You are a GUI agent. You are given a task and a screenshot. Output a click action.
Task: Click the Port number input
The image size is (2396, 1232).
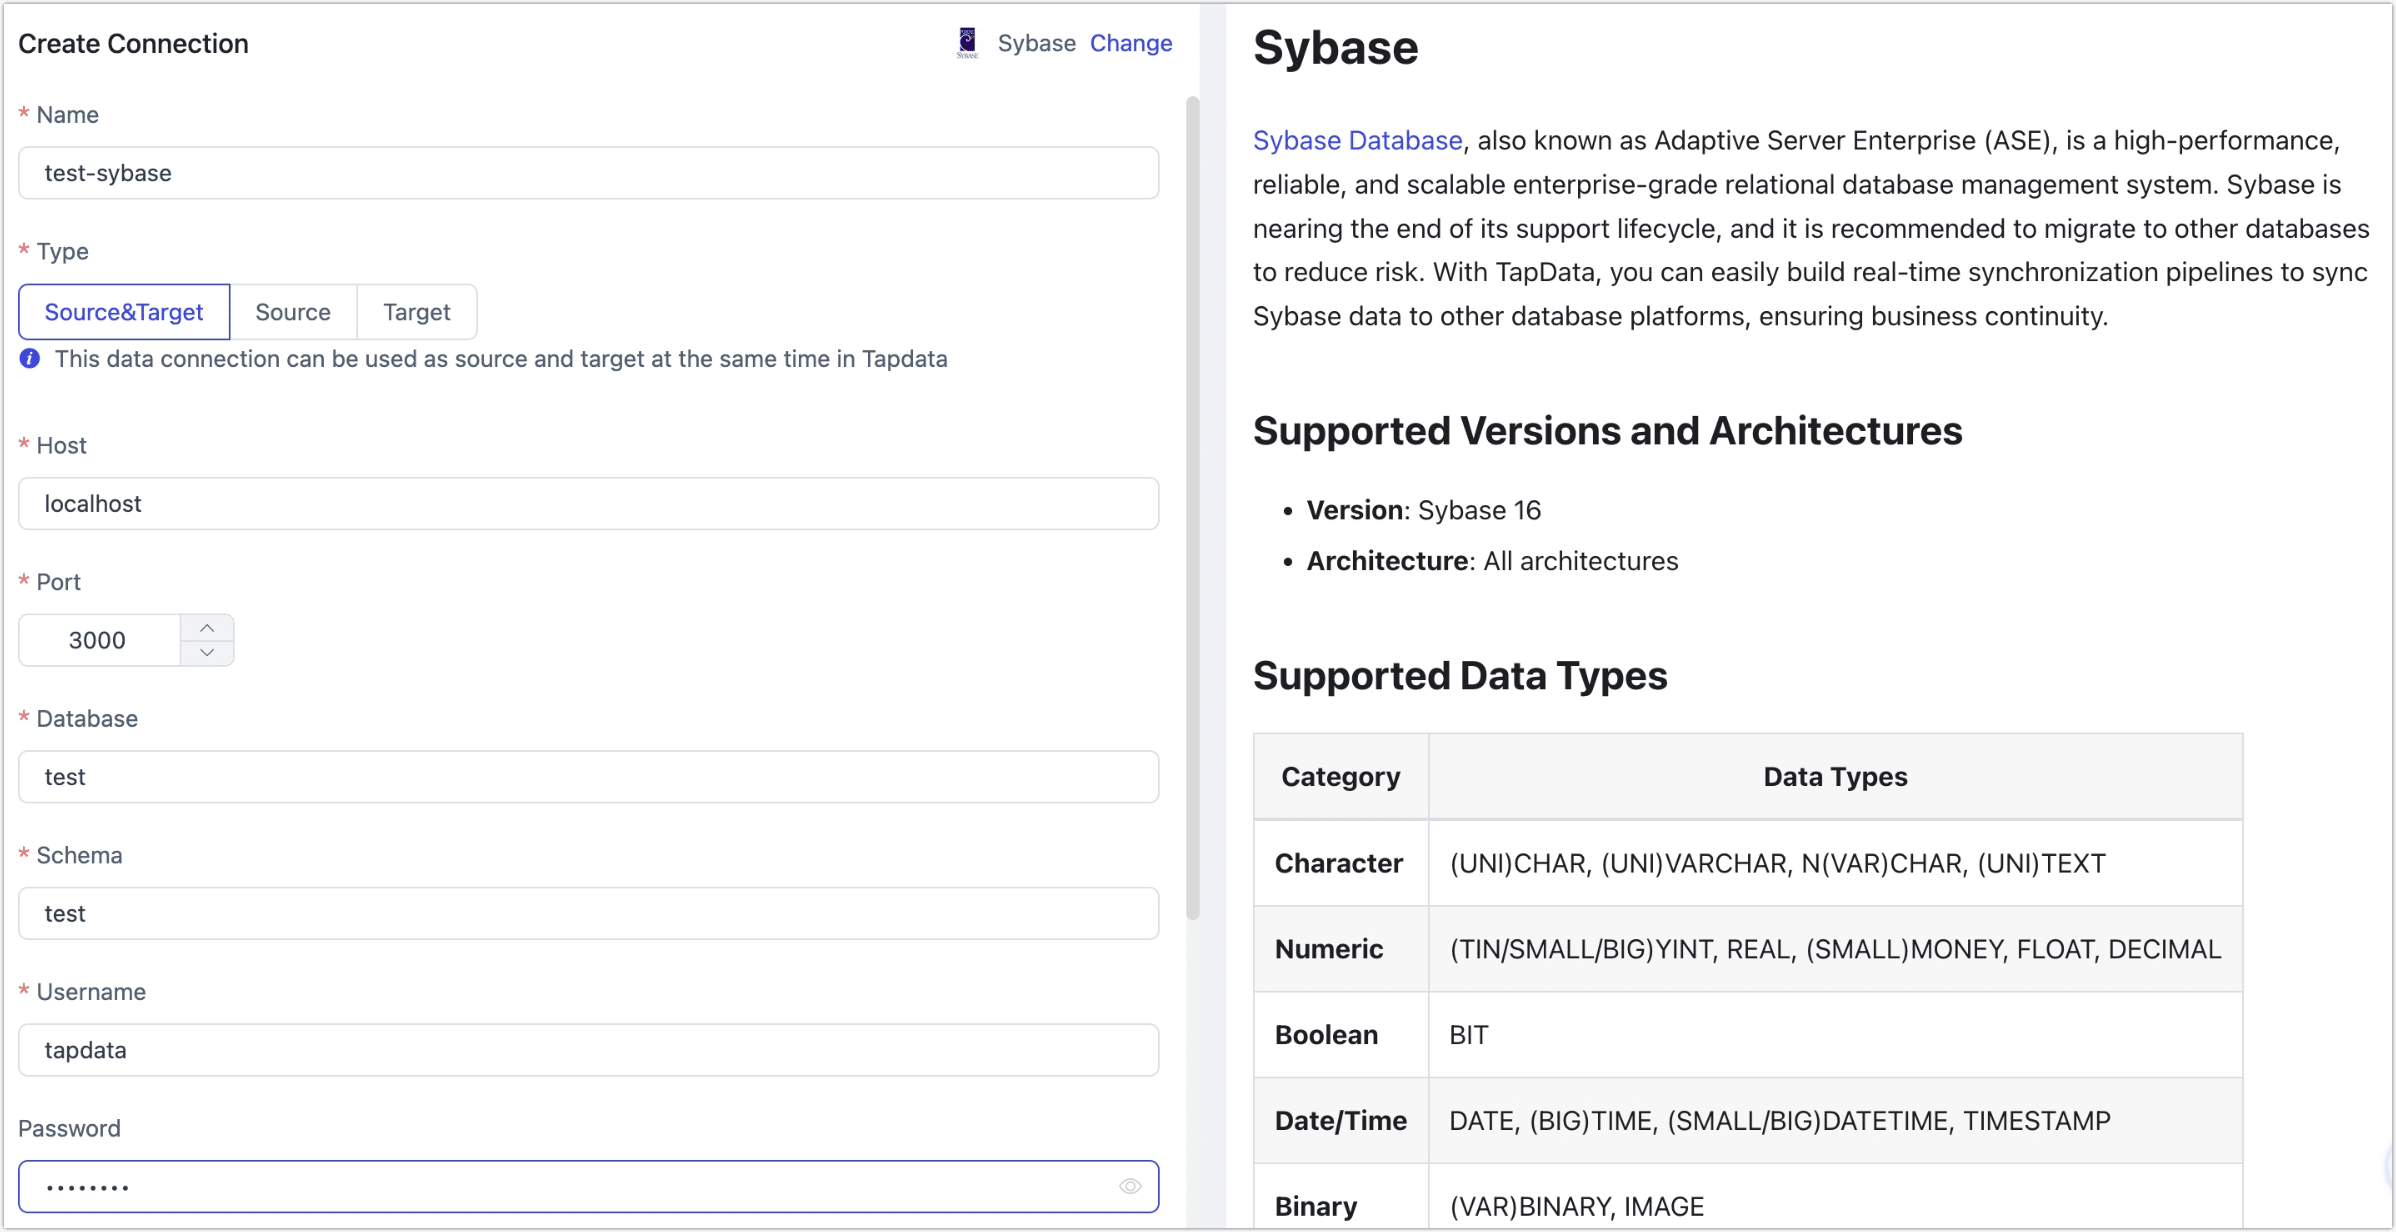tap(98, 640)
